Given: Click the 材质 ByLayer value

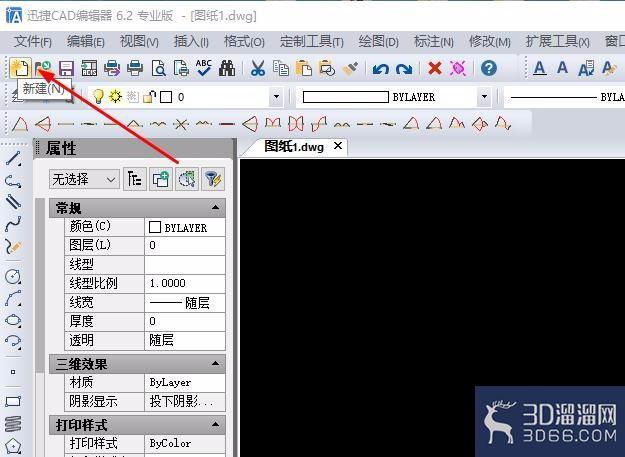Looking at the screenshot, I should coord(185,382).
